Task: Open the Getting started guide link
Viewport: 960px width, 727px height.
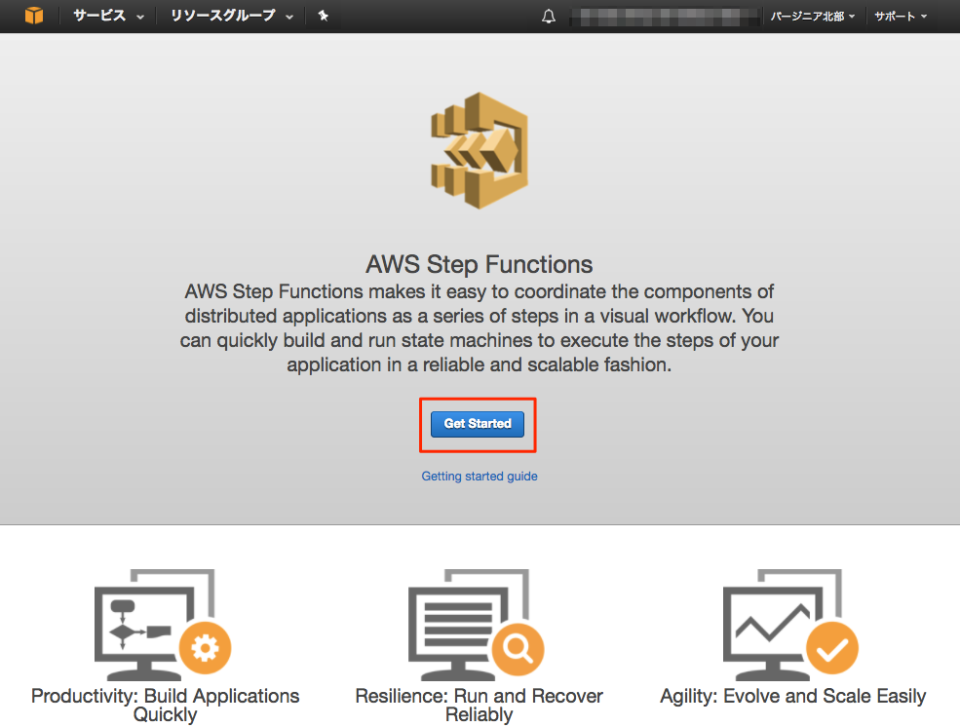Action: pyautogui.click(x=479, y=476)
